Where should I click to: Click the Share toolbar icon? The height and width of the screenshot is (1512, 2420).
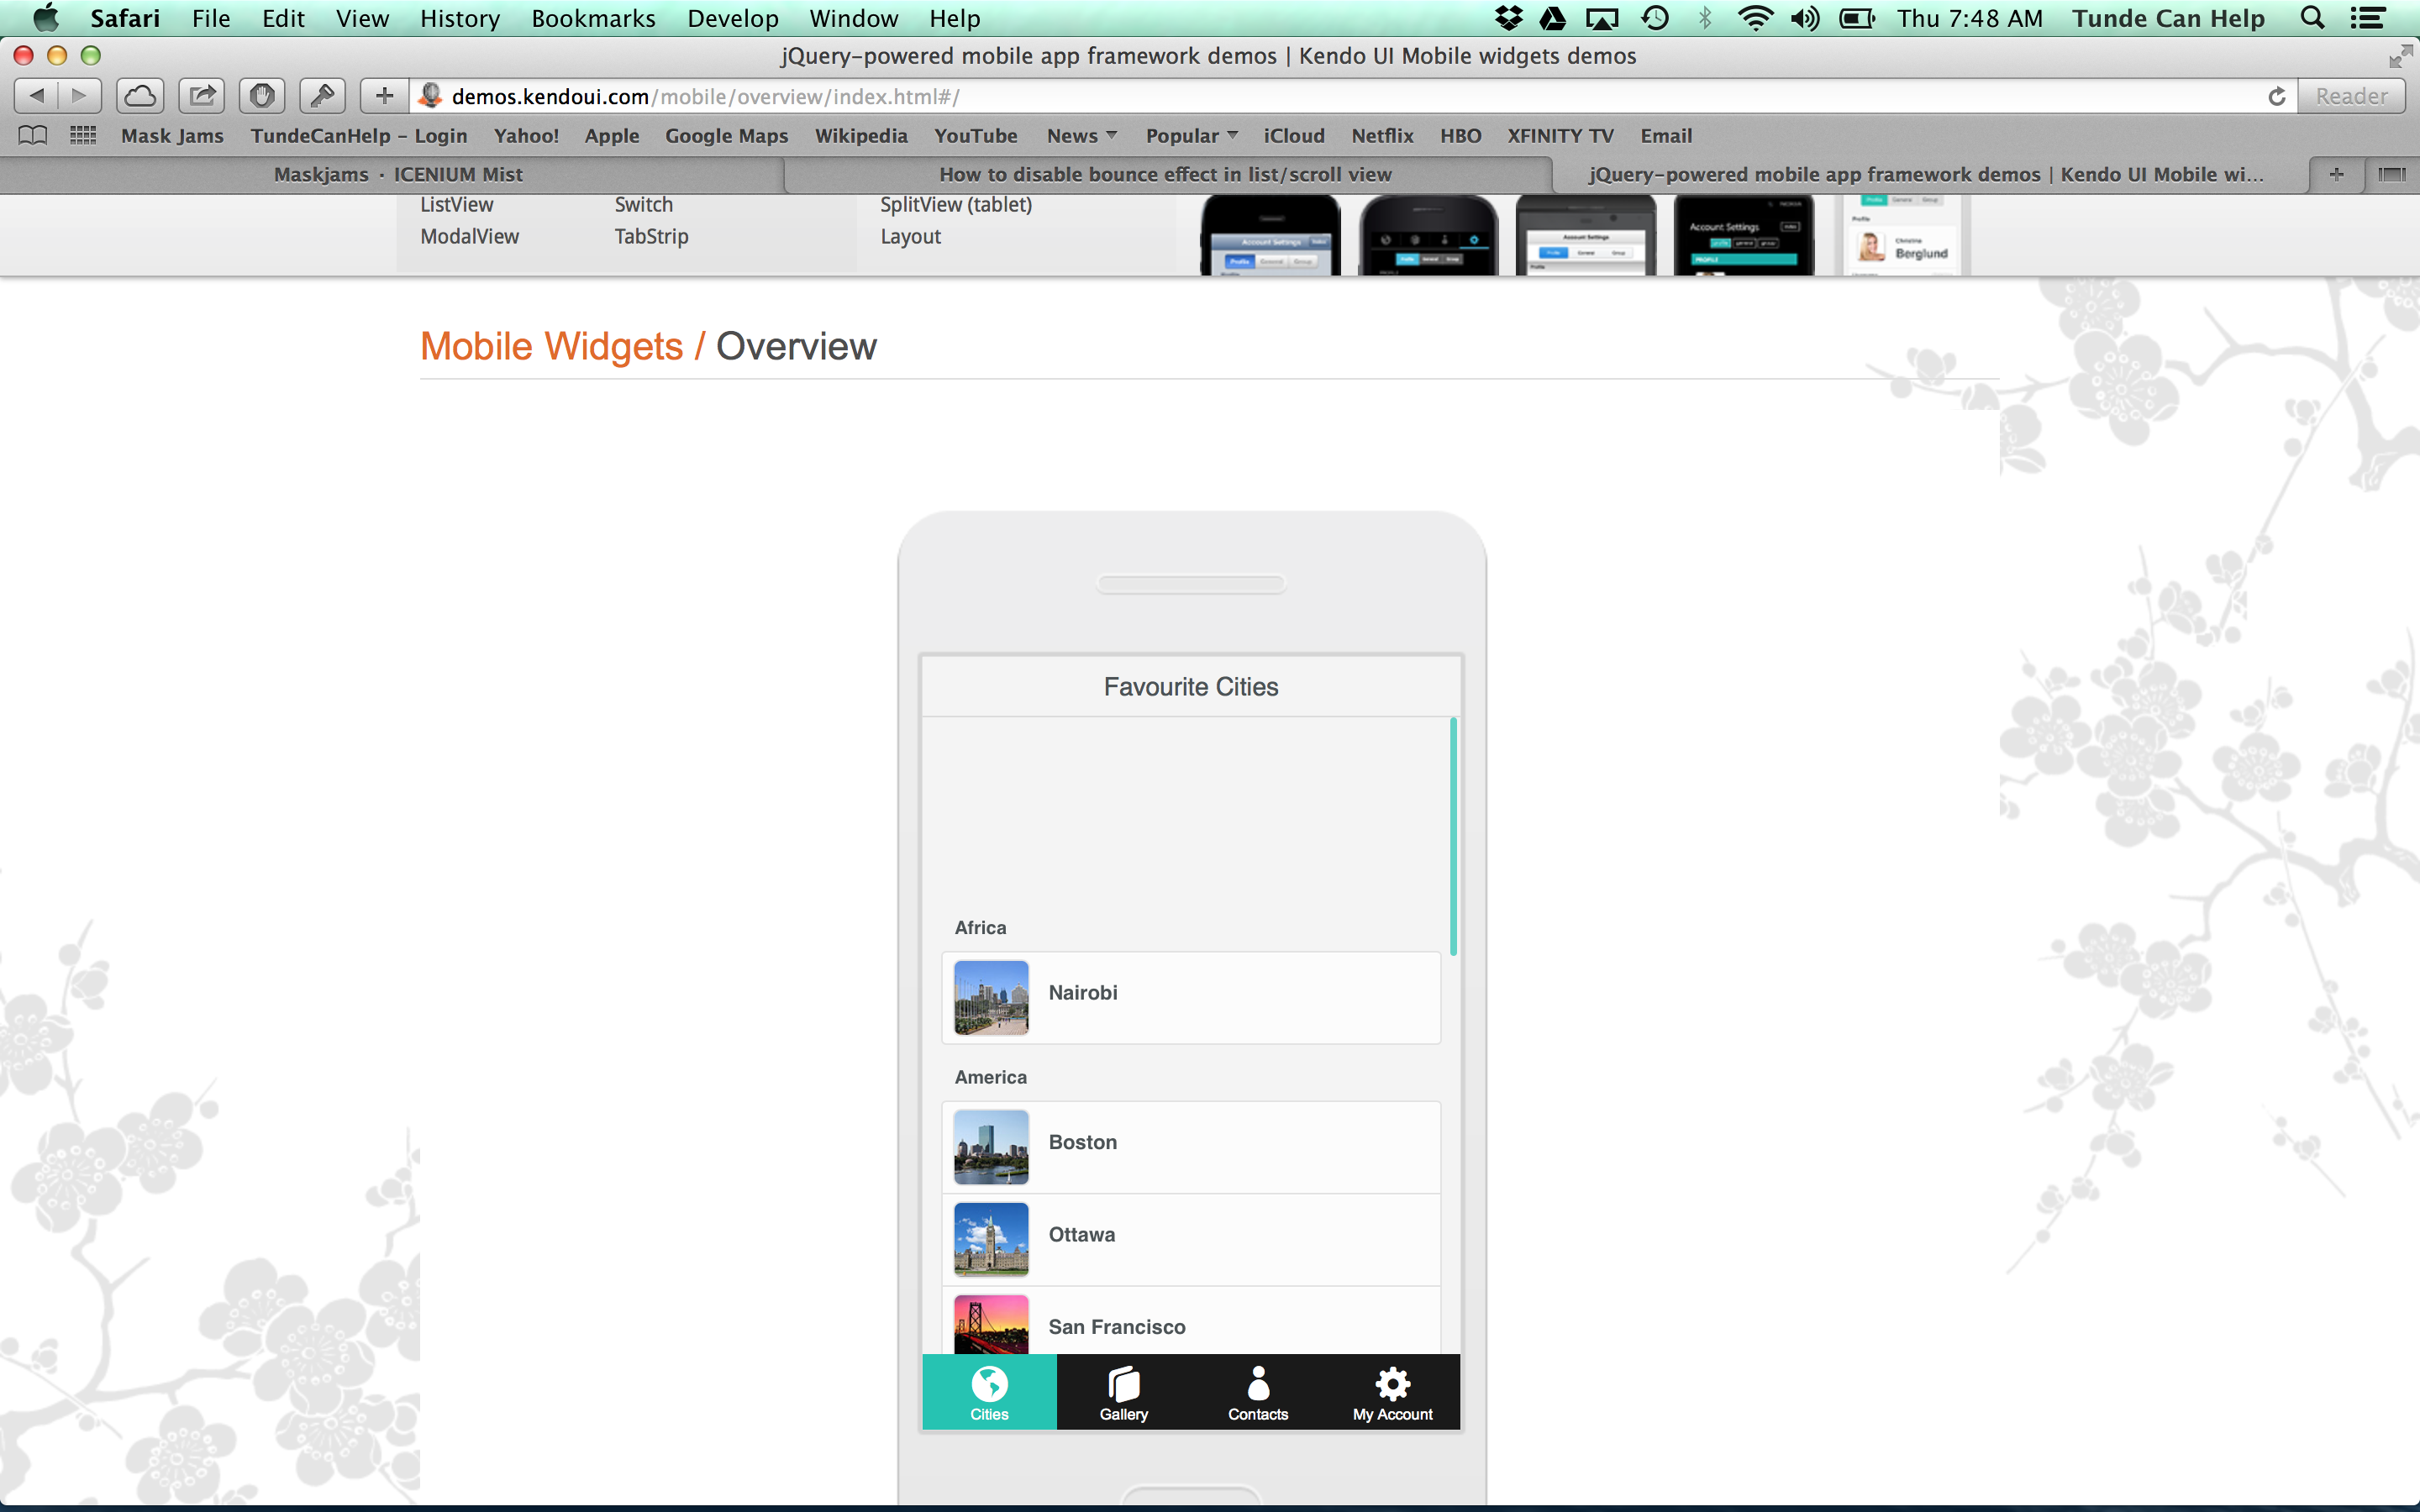[202, 96]
